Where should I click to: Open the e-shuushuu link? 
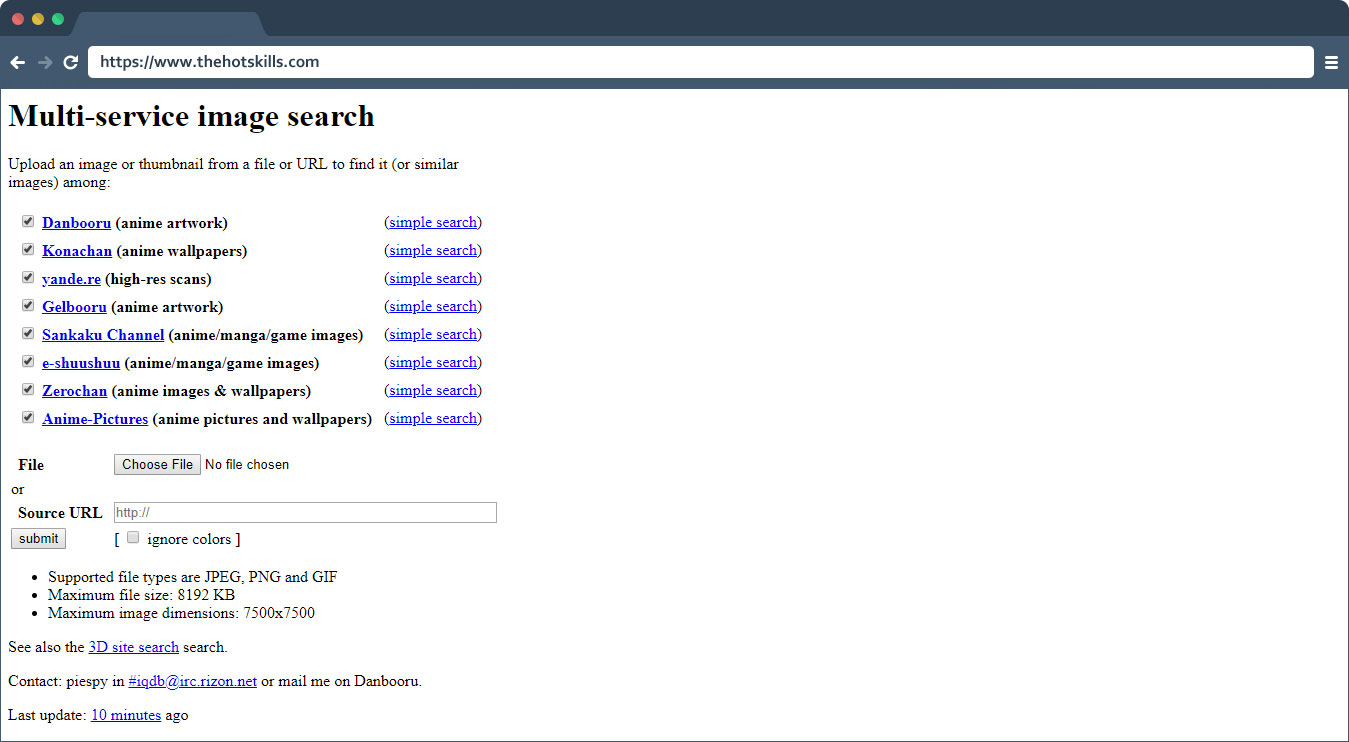coord(81,363)
